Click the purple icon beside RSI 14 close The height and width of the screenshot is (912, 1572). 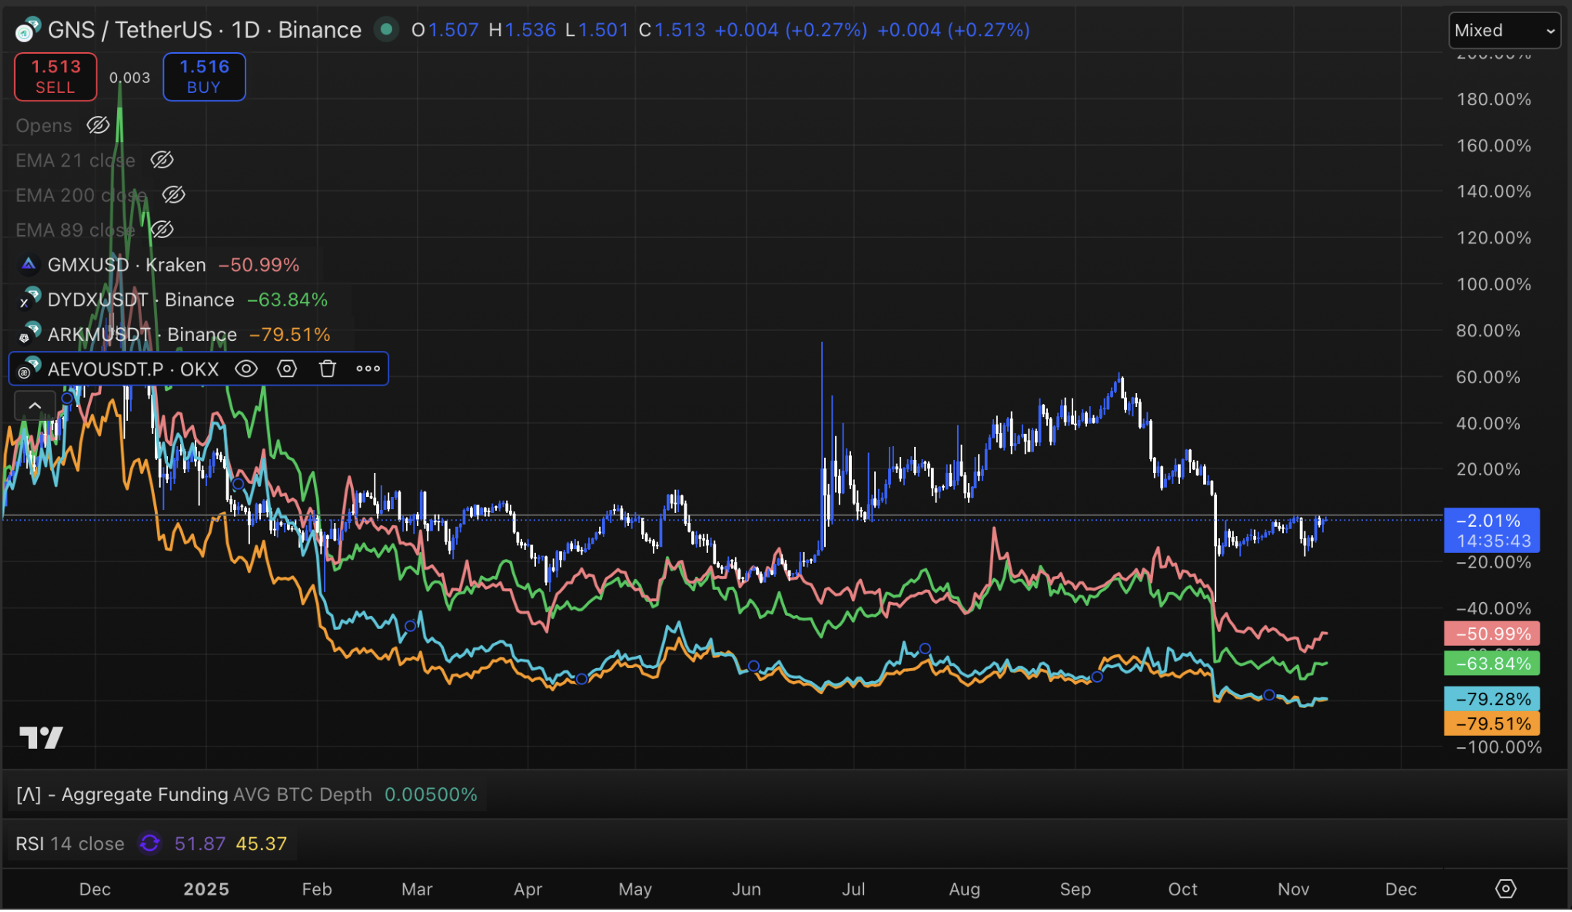click(150, 844)
